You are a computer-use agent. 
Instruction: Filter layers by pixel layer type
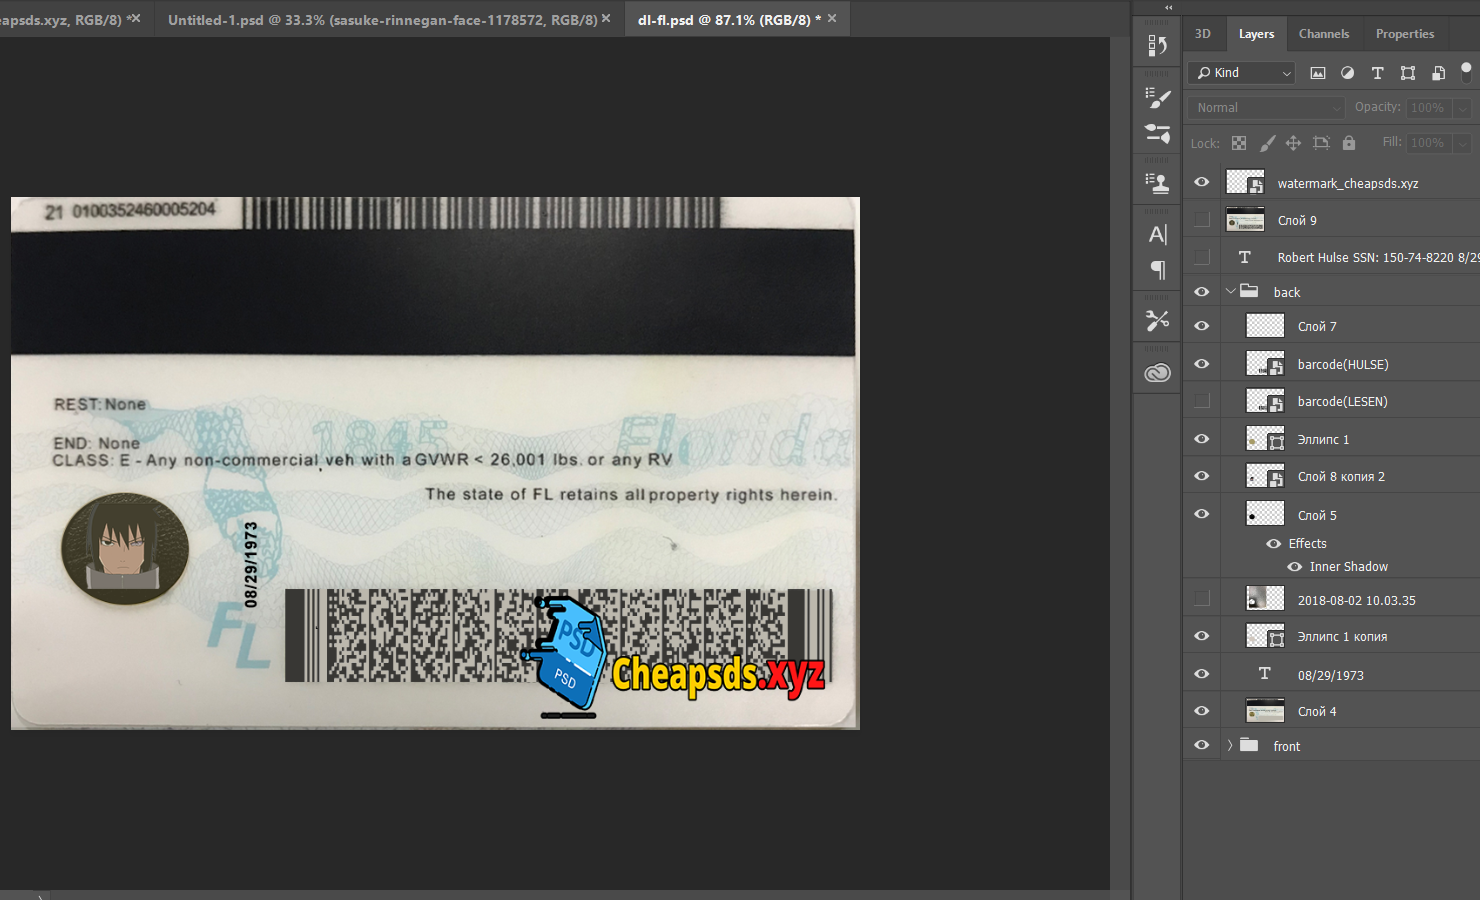pyautogui.click(x=1318, y=73)
